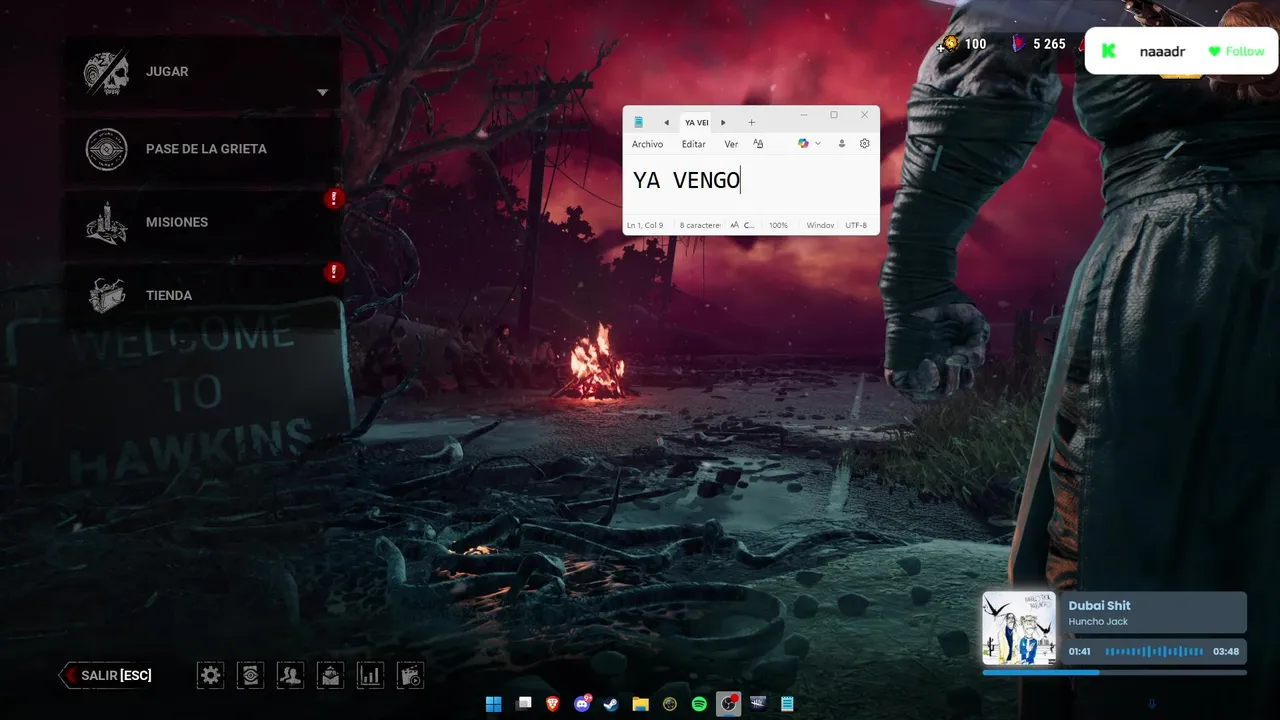Open Notepad settings gear
Viewport: 1280px width, 720px height.
[x=865, y=144]
